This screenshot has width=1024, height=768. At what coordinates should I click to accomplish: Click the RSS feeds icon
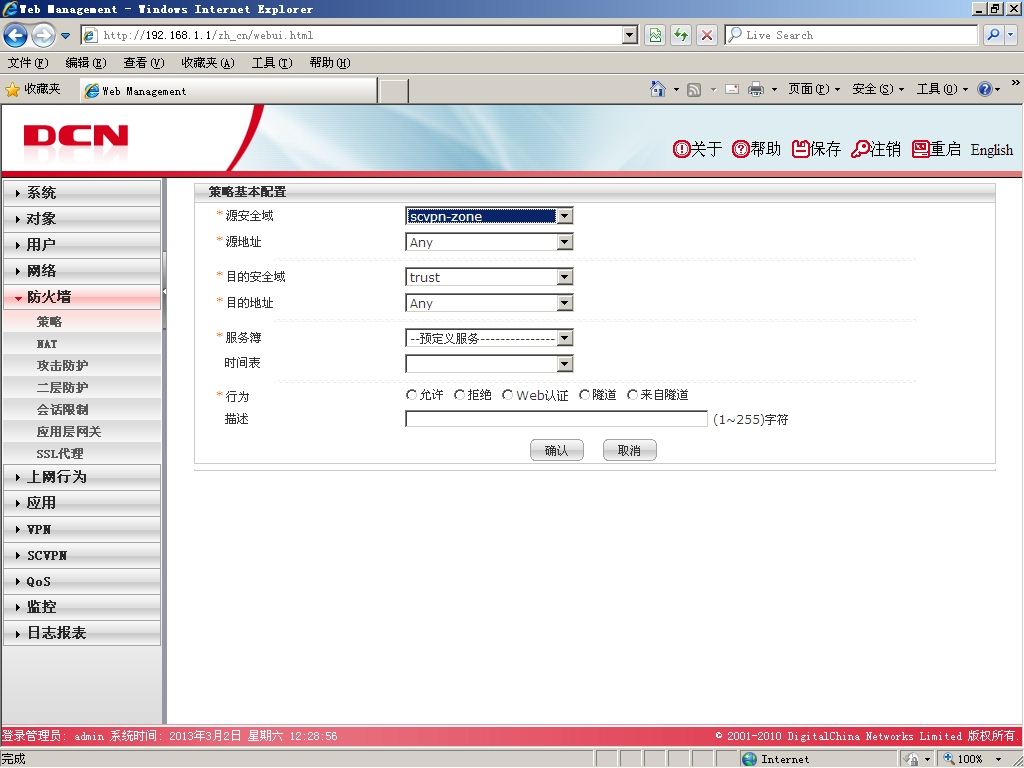(x=694, y=89)
